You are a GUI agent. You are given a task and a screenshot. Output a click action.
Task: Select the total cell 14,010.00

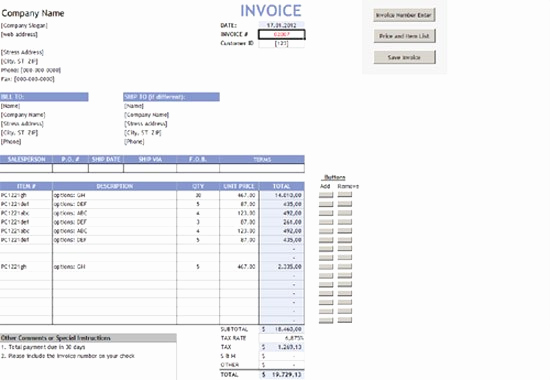[x=282, y=195]
